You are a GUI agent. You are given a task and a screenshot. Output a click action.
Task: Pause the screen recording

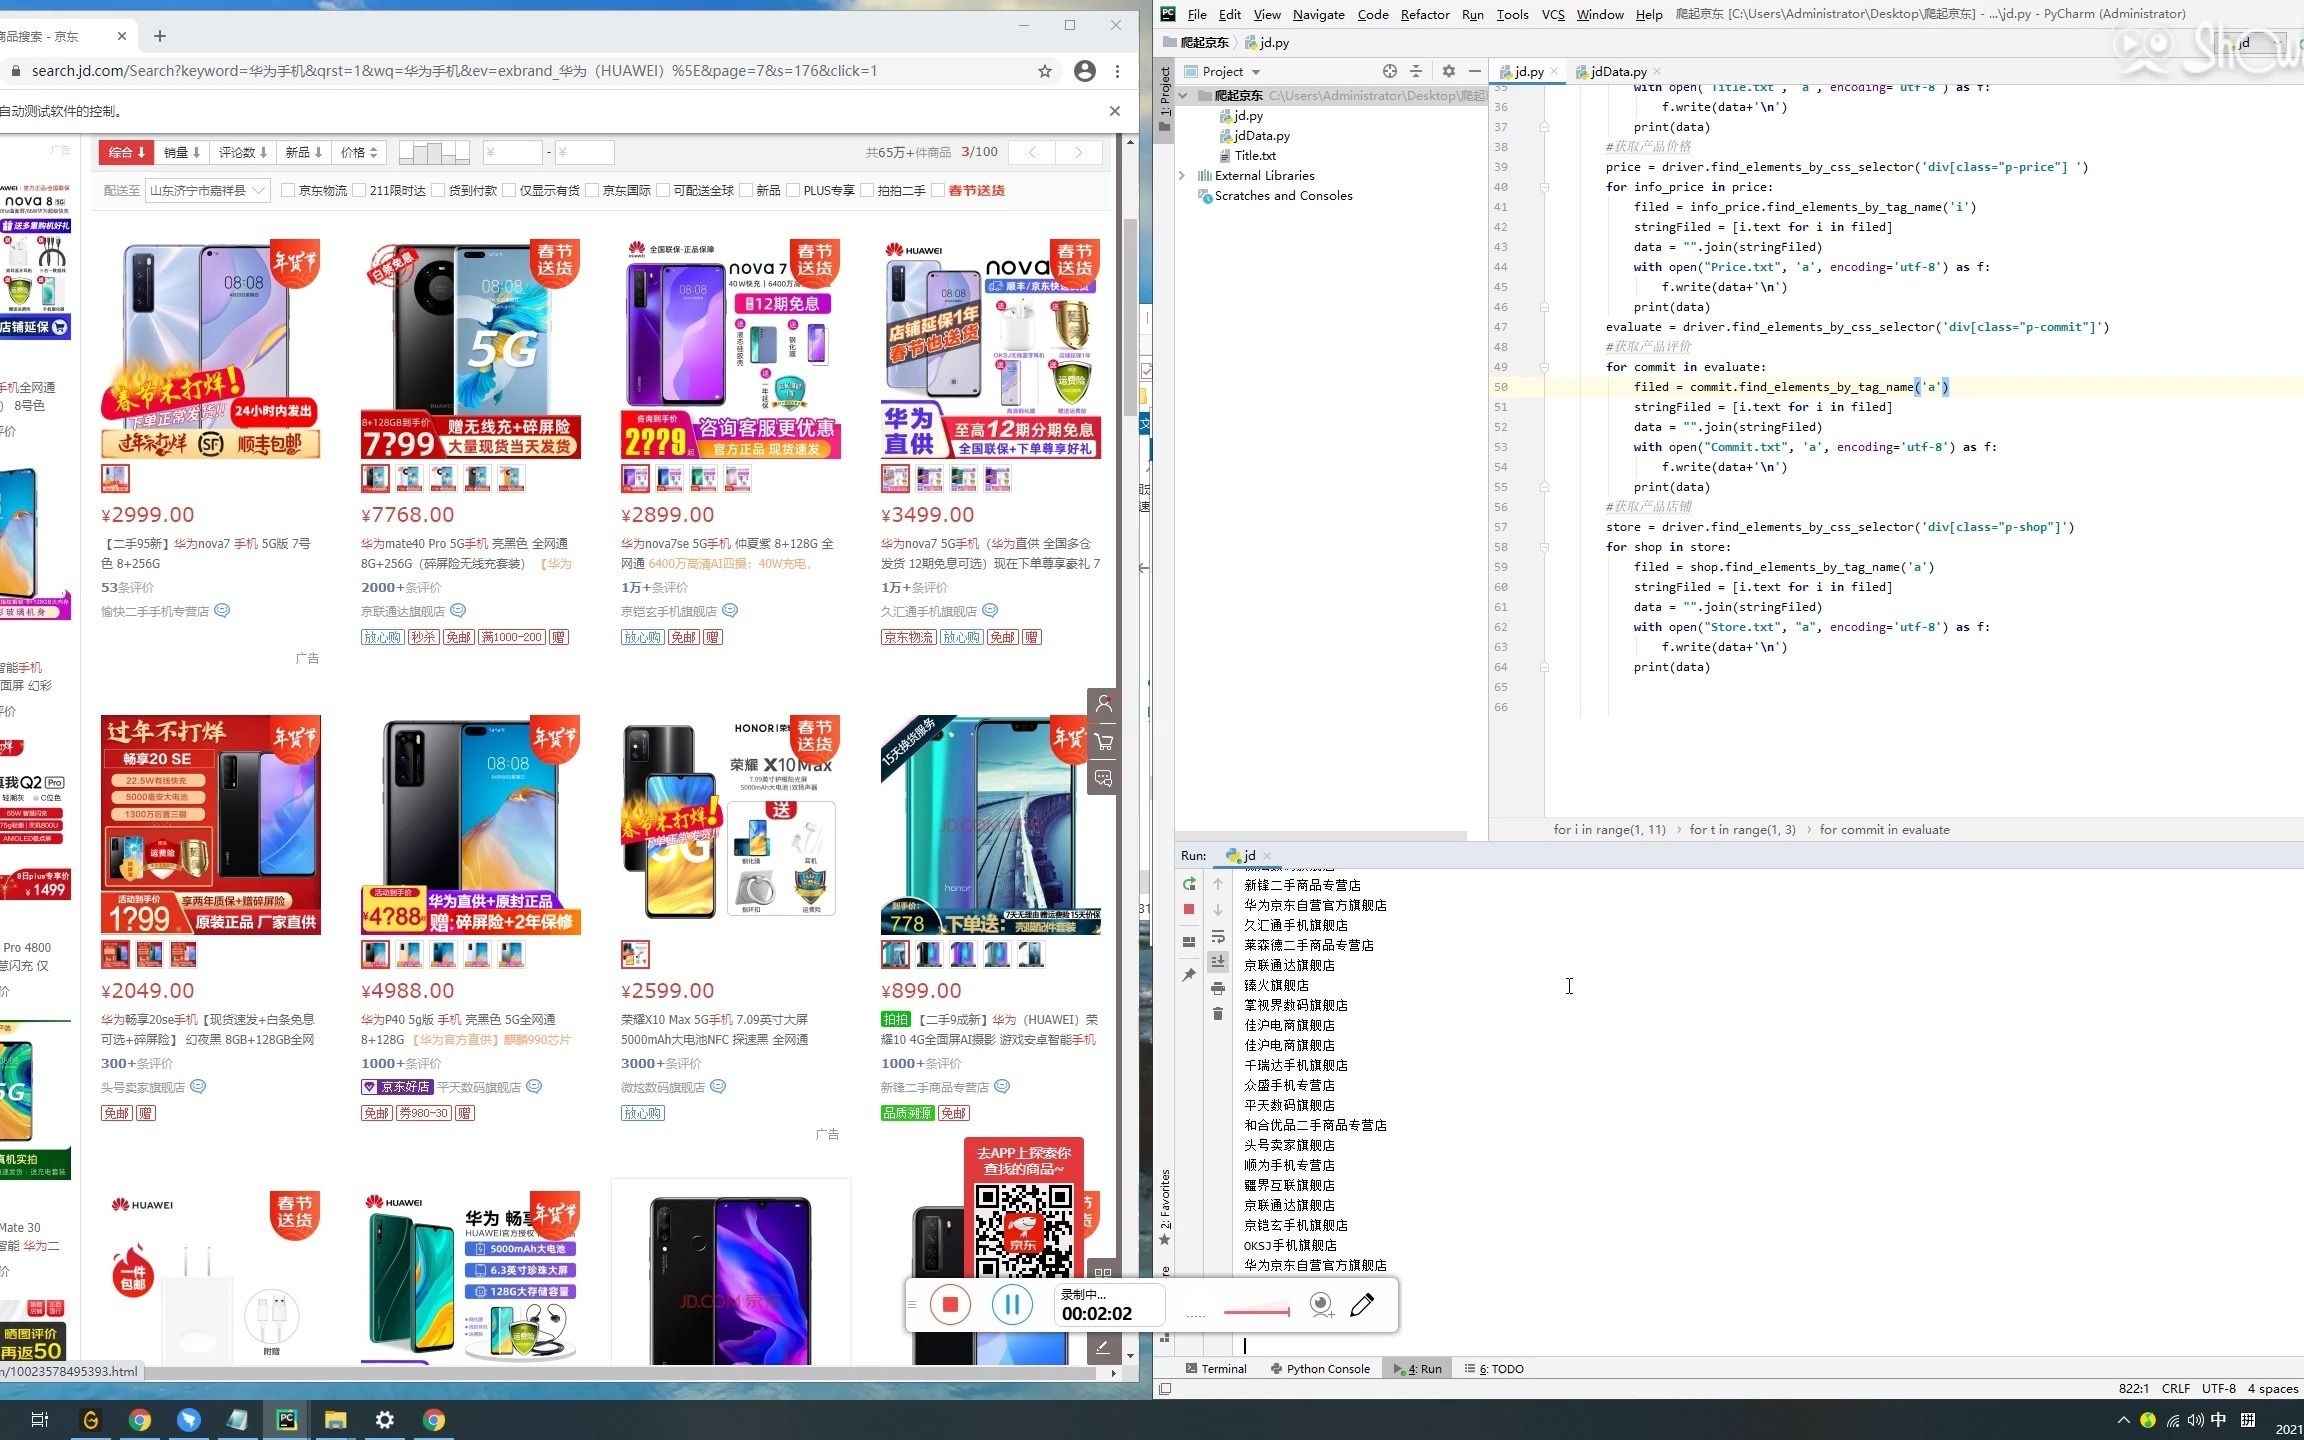click(x=1012, y=1305)
